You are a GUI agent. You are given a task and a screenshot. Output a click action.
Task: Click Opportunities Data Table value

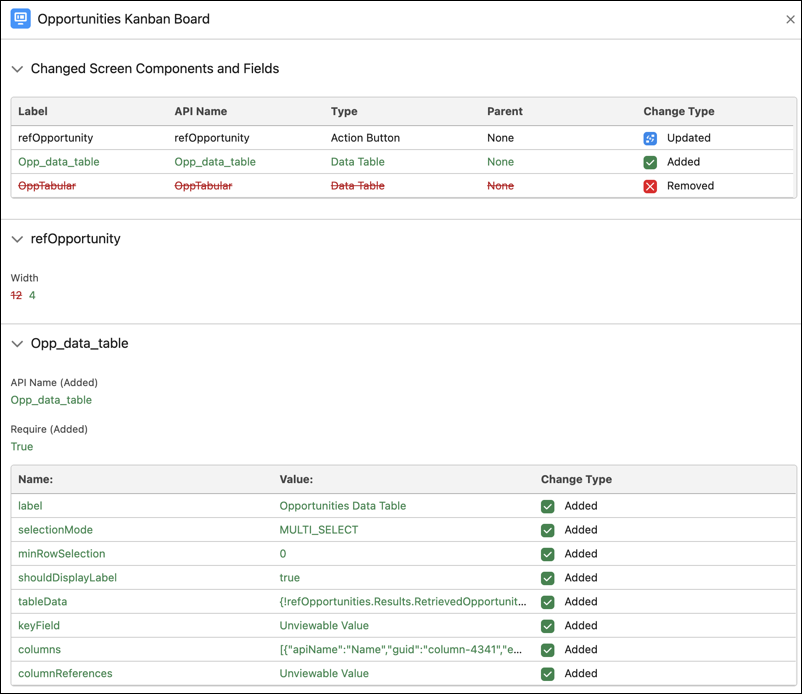pyautogui.click(x=343, y=506)
